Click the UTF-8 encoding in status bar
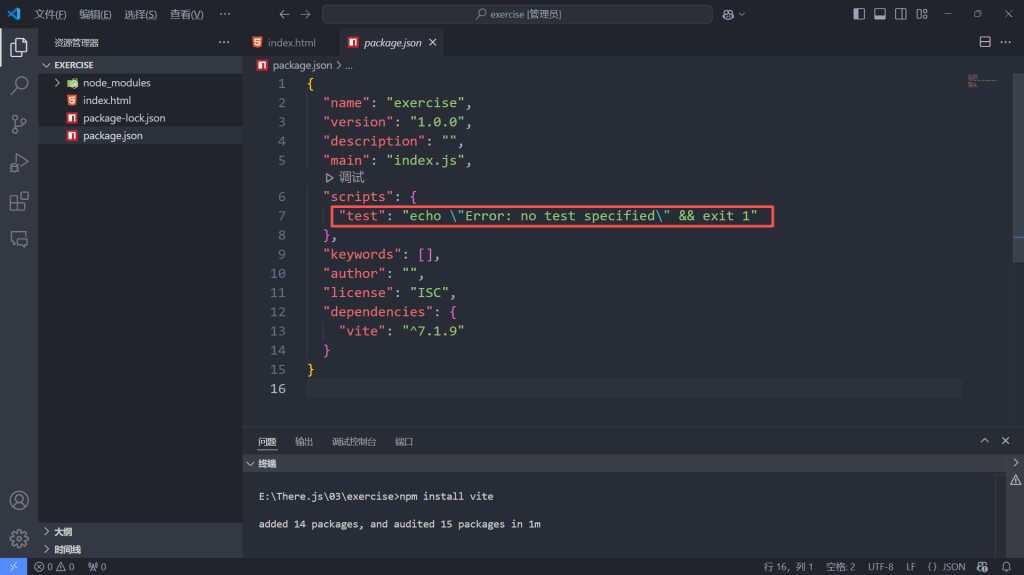Viewport: 1024px width, 575px height. pos(880,567)
